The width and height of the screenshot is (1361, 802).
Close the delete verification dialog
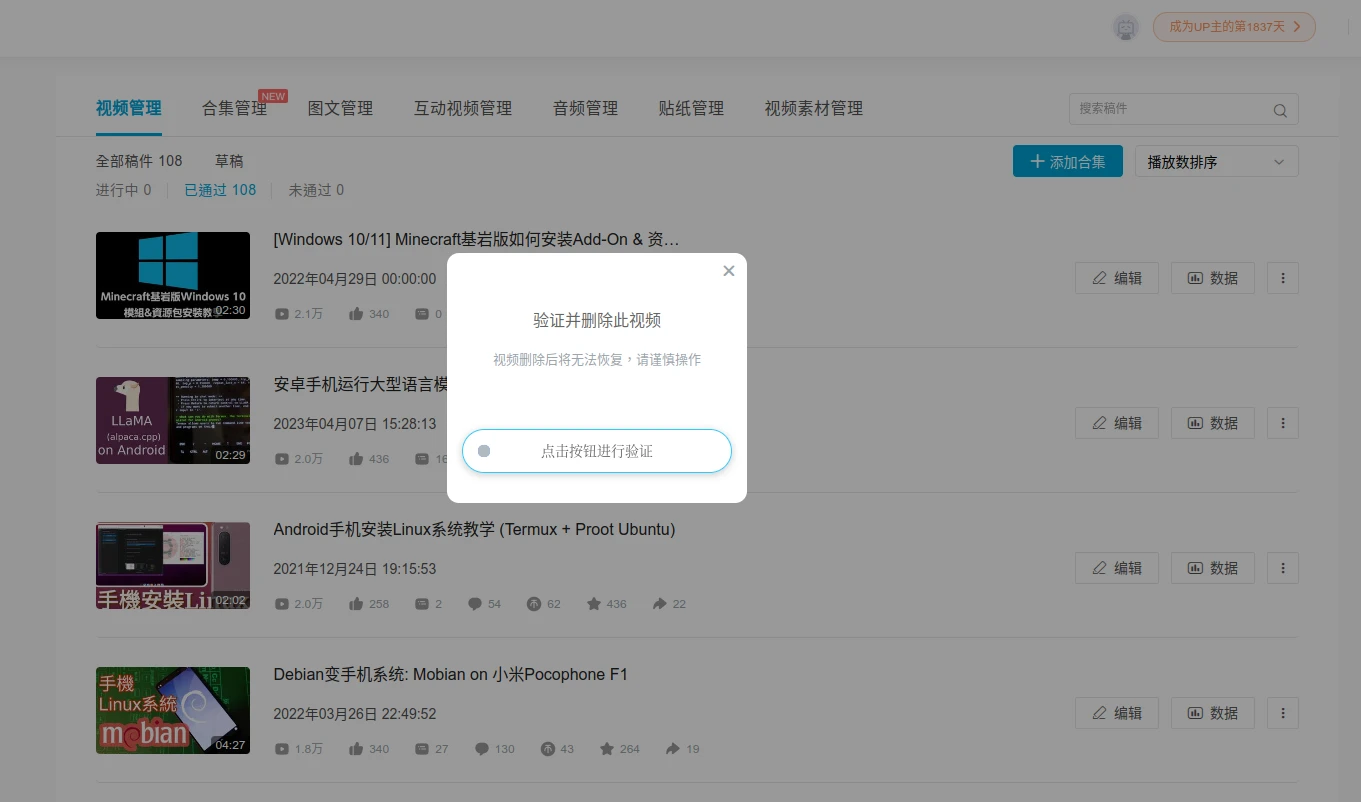click(729, 271)
